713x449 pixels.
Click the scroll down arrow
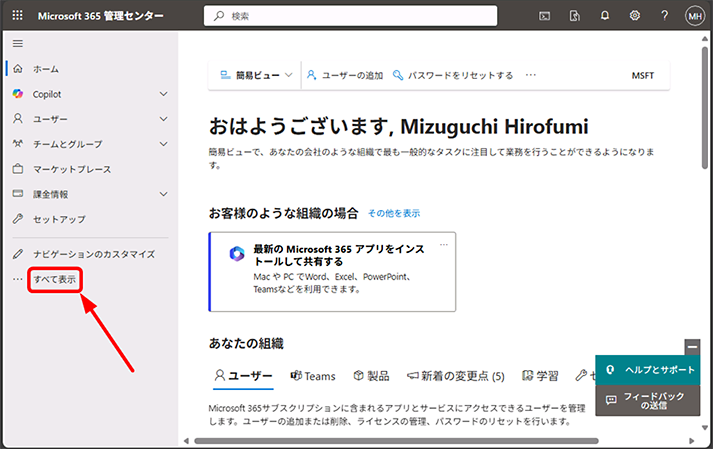click(x=704, y=427)
